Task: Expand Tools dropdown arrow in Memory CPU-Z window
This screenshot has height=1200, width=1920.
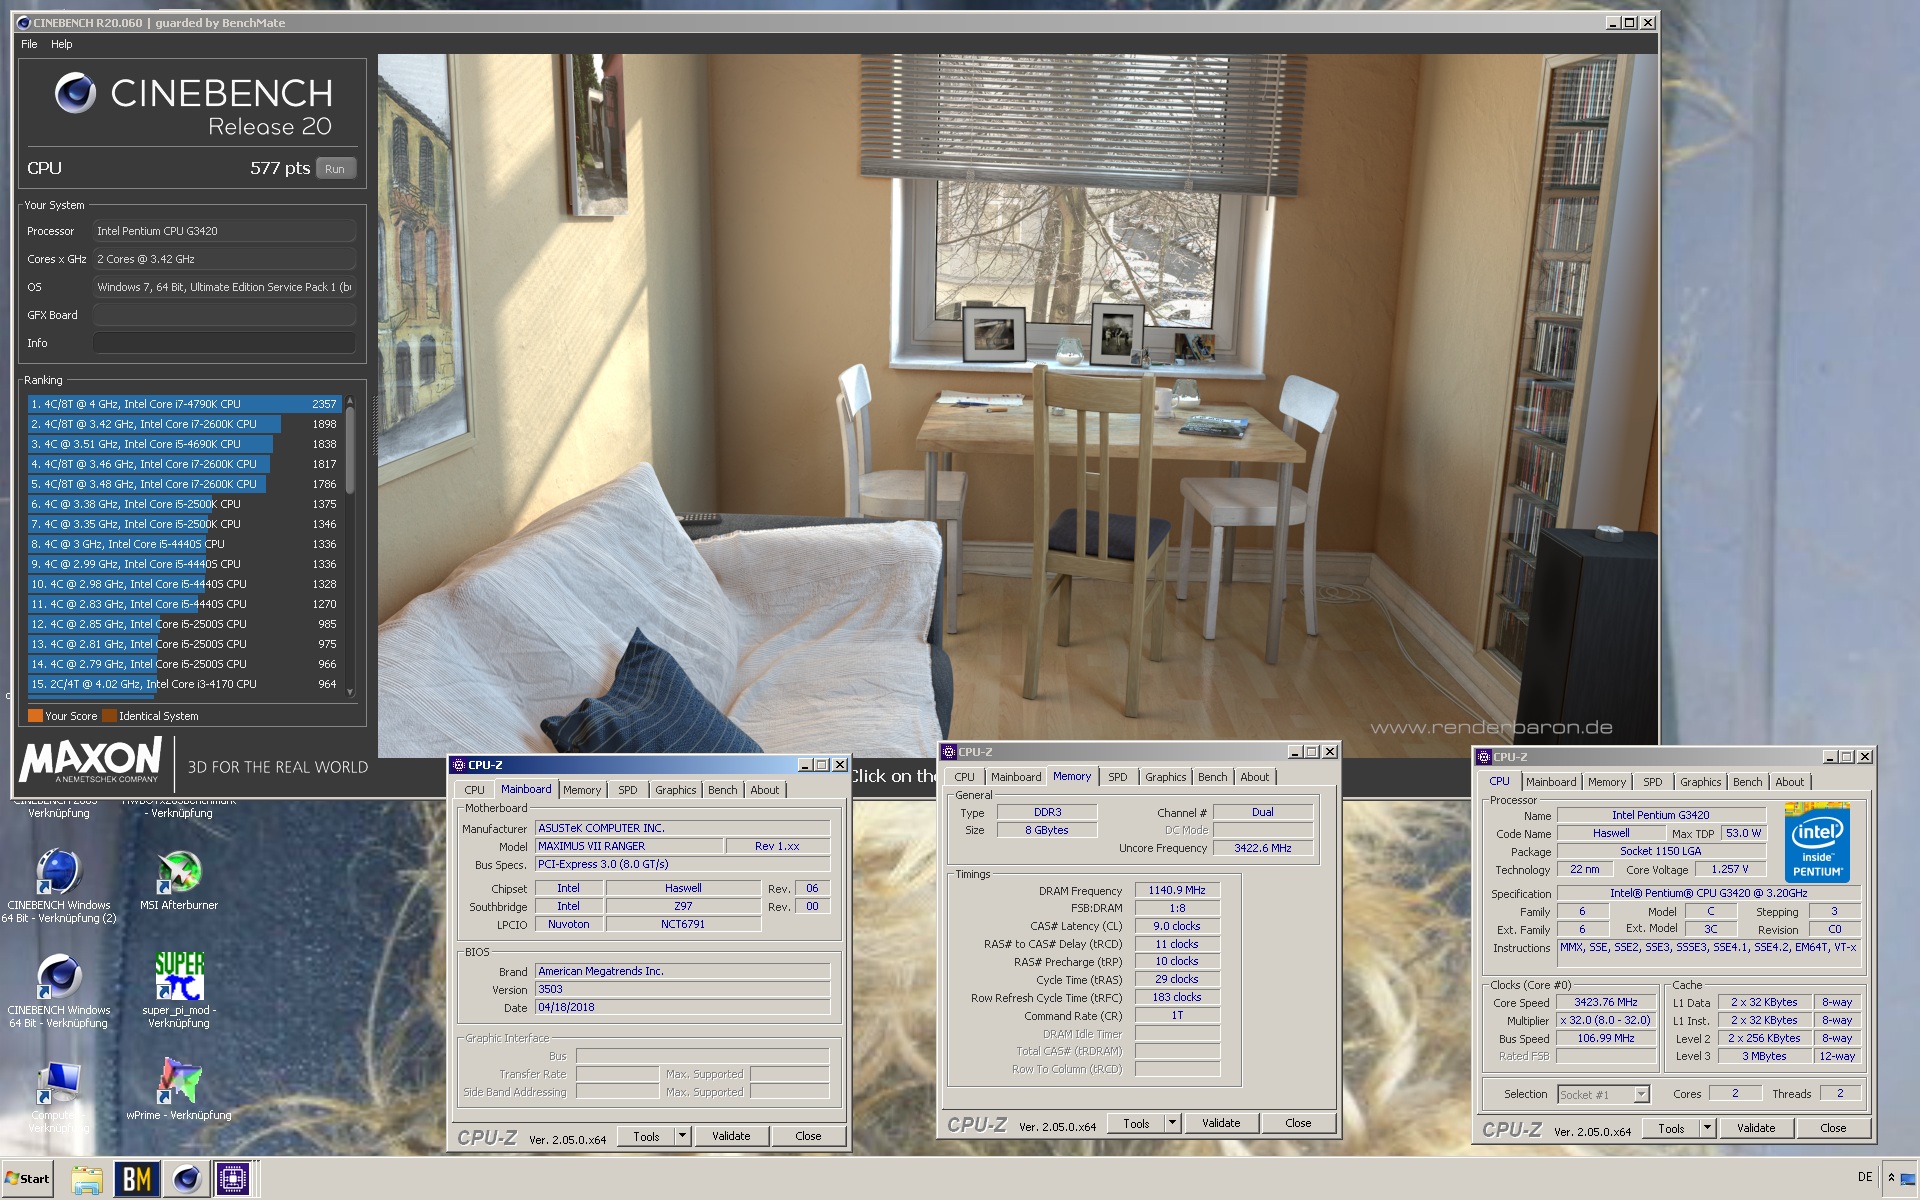Action: pos(1172,1123)
